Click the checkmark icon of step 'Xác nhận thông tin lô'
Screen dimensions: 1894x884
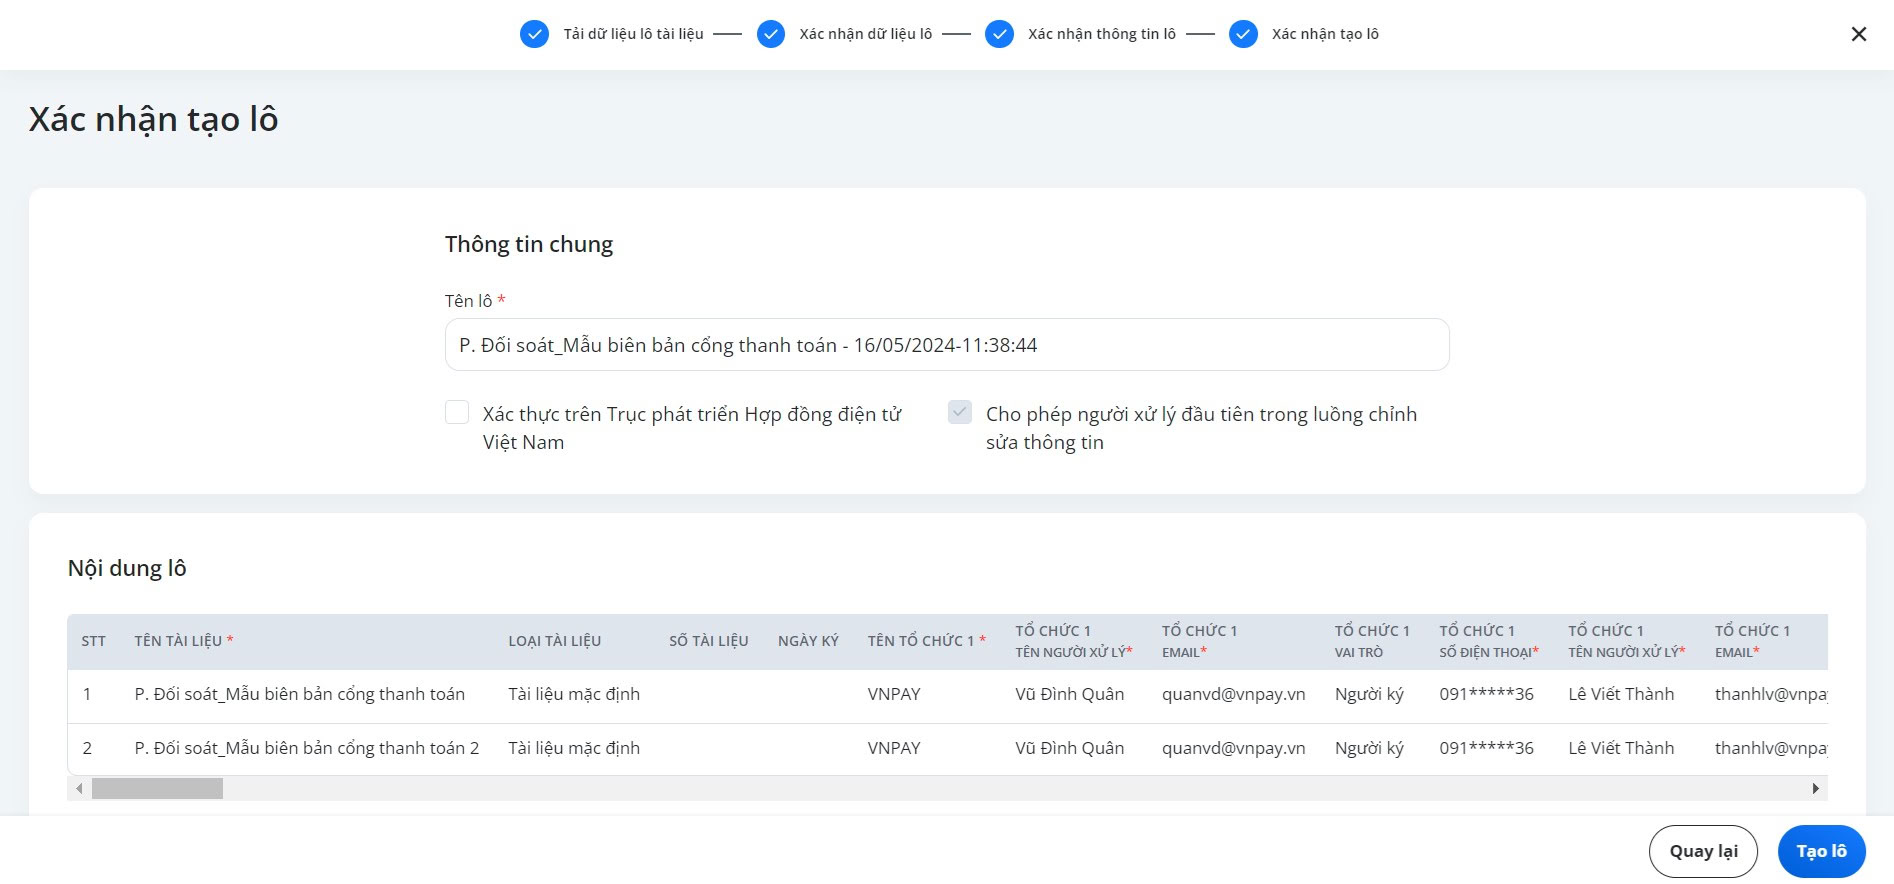click(x=1000, y=34)
